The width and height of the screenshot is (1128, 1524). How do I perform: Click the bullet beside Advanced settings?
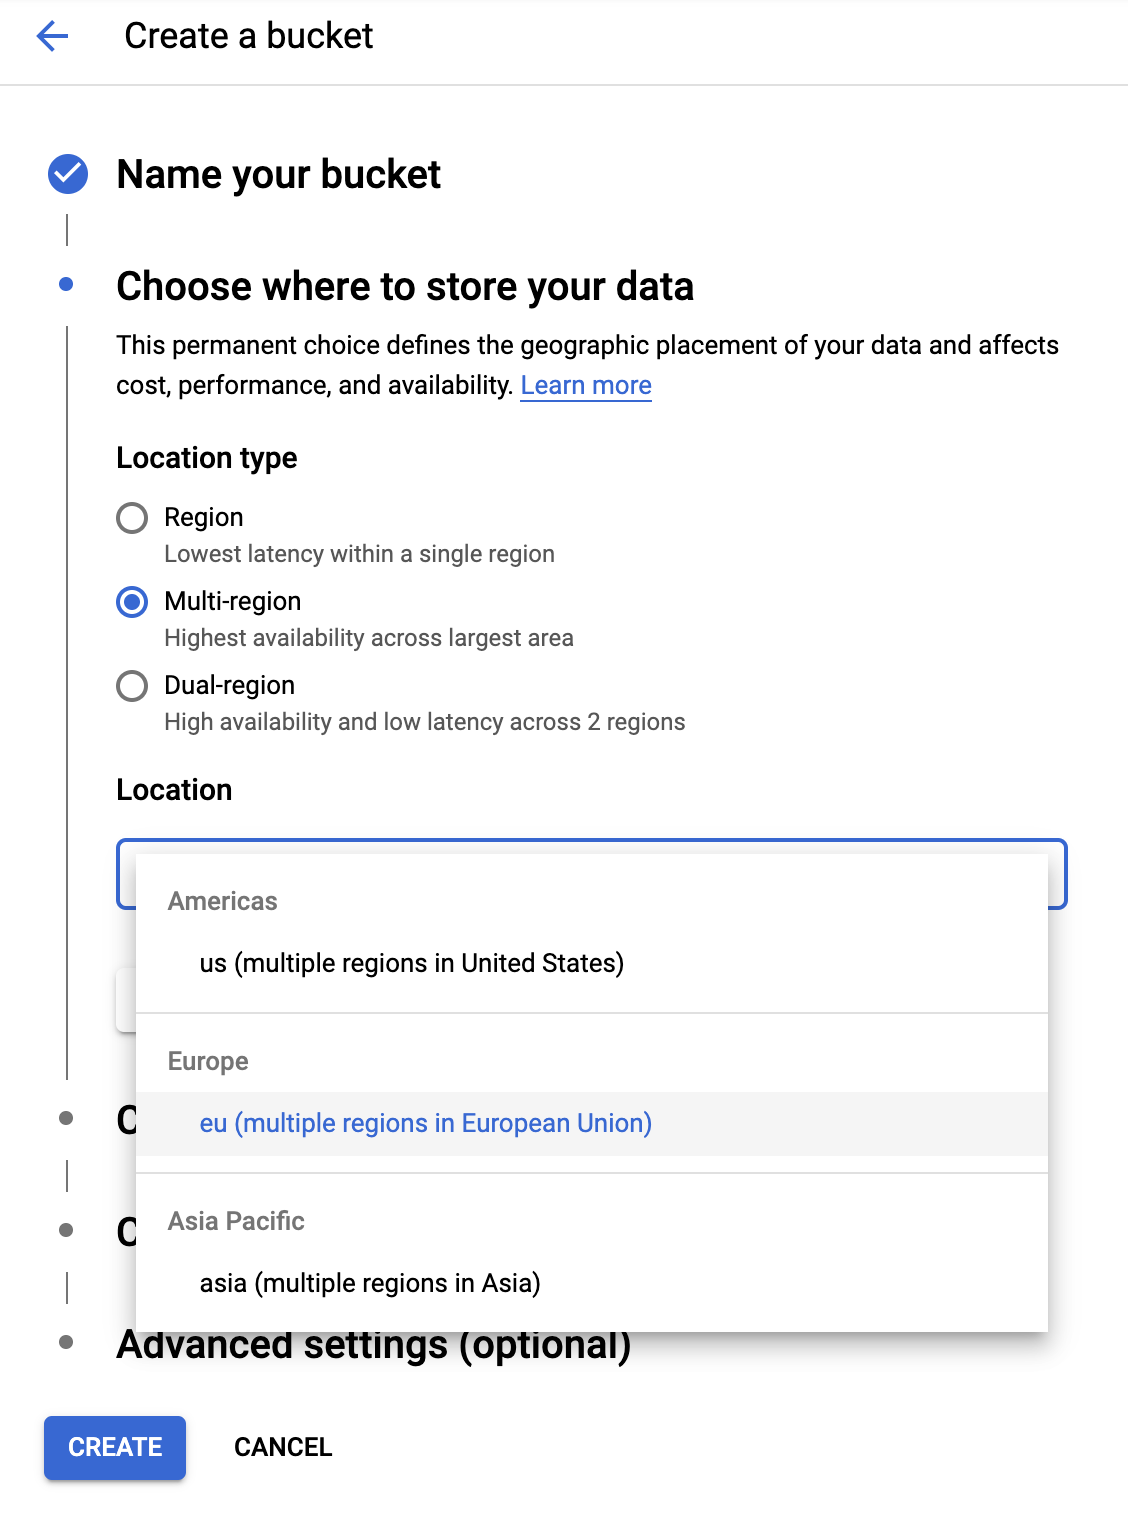coord(67,1342)
